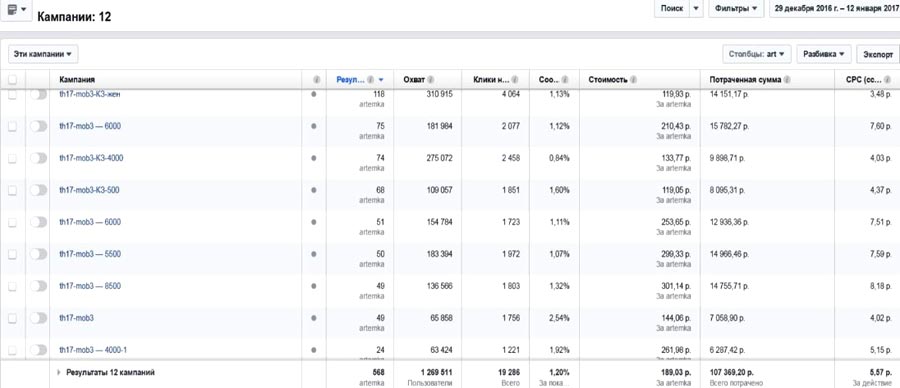Viewport: 900px width, 388px height.
Task: Click the Кампании: 12 heading
Action: coord(74,17)
